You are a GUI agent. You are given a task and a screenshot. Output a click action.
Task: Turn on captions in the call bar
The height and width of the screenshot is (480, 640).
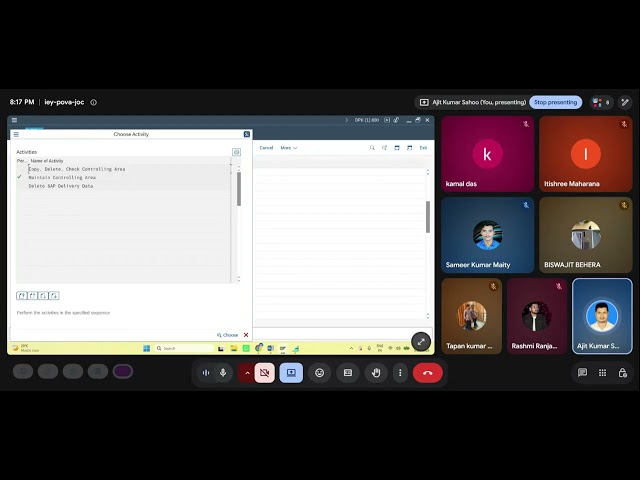point(348,373)
